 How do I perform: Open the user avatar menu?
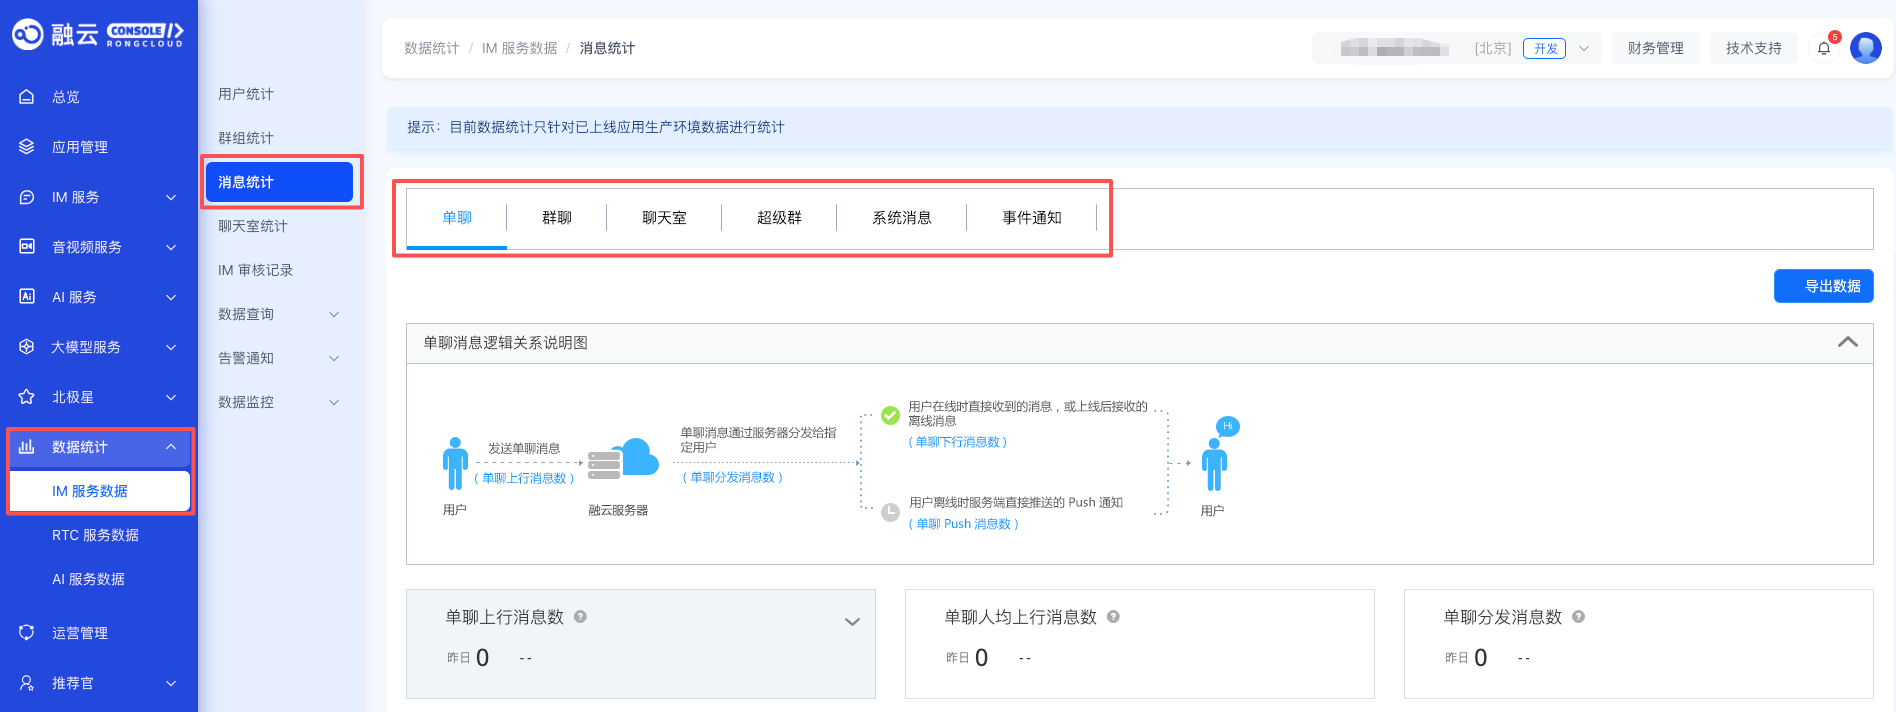click(x=1866, y=48)
